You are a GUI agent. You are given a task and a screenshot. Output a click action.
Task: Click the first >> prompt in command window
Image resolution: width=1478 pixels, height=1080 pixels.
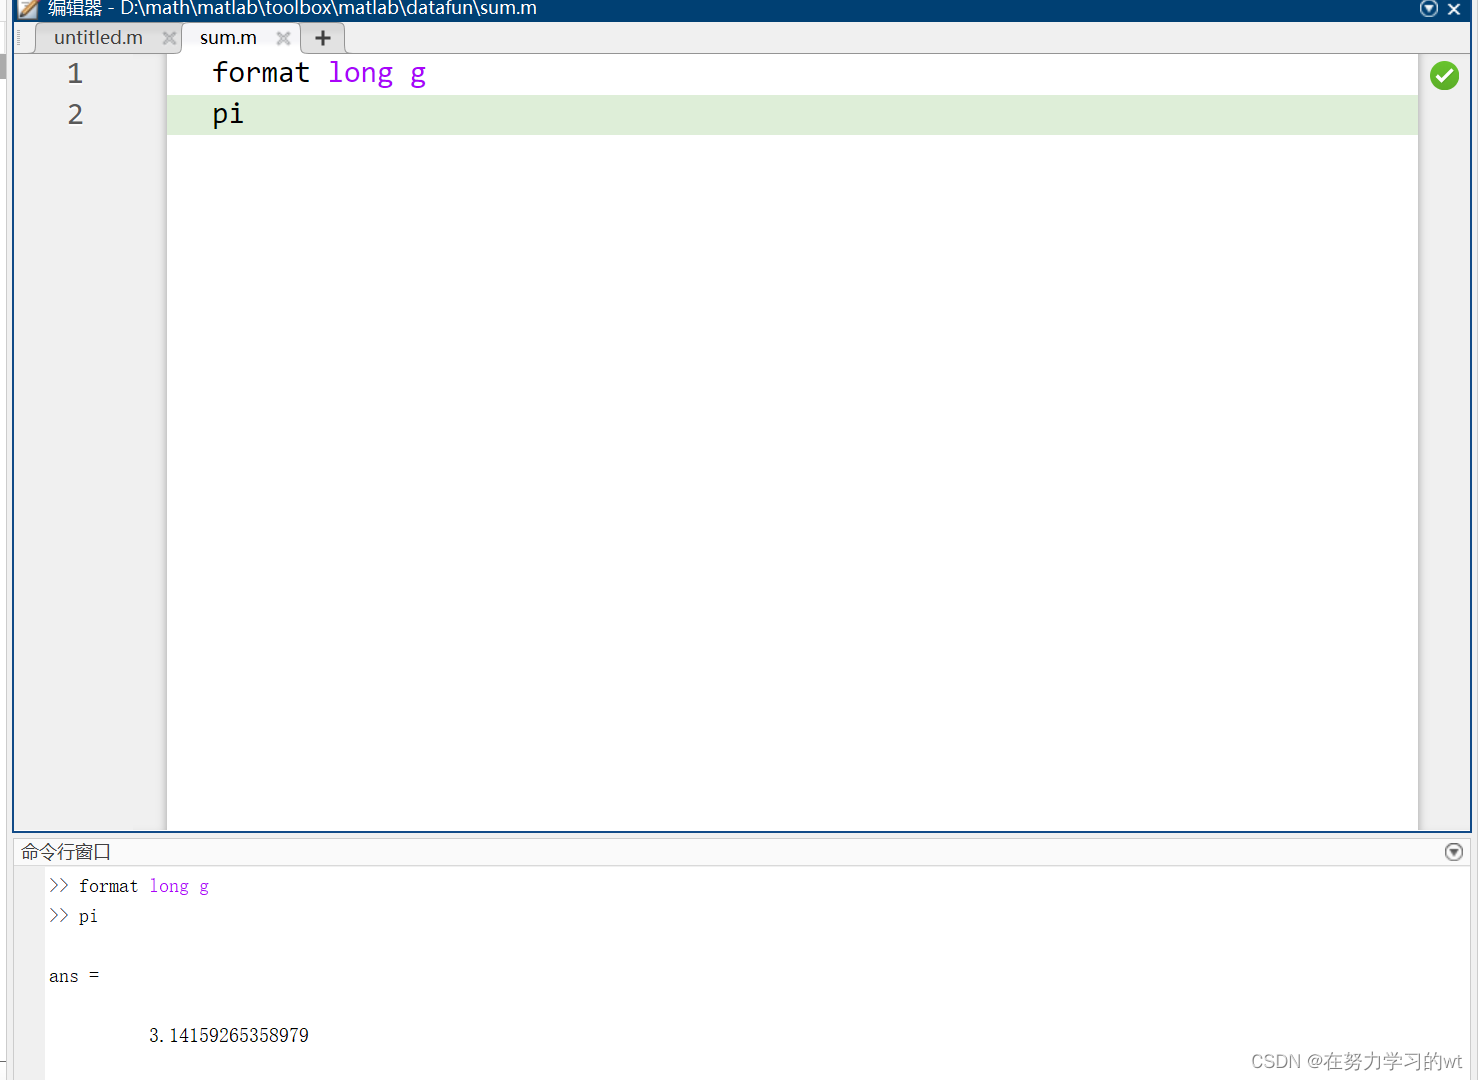[x=59, y=886]
